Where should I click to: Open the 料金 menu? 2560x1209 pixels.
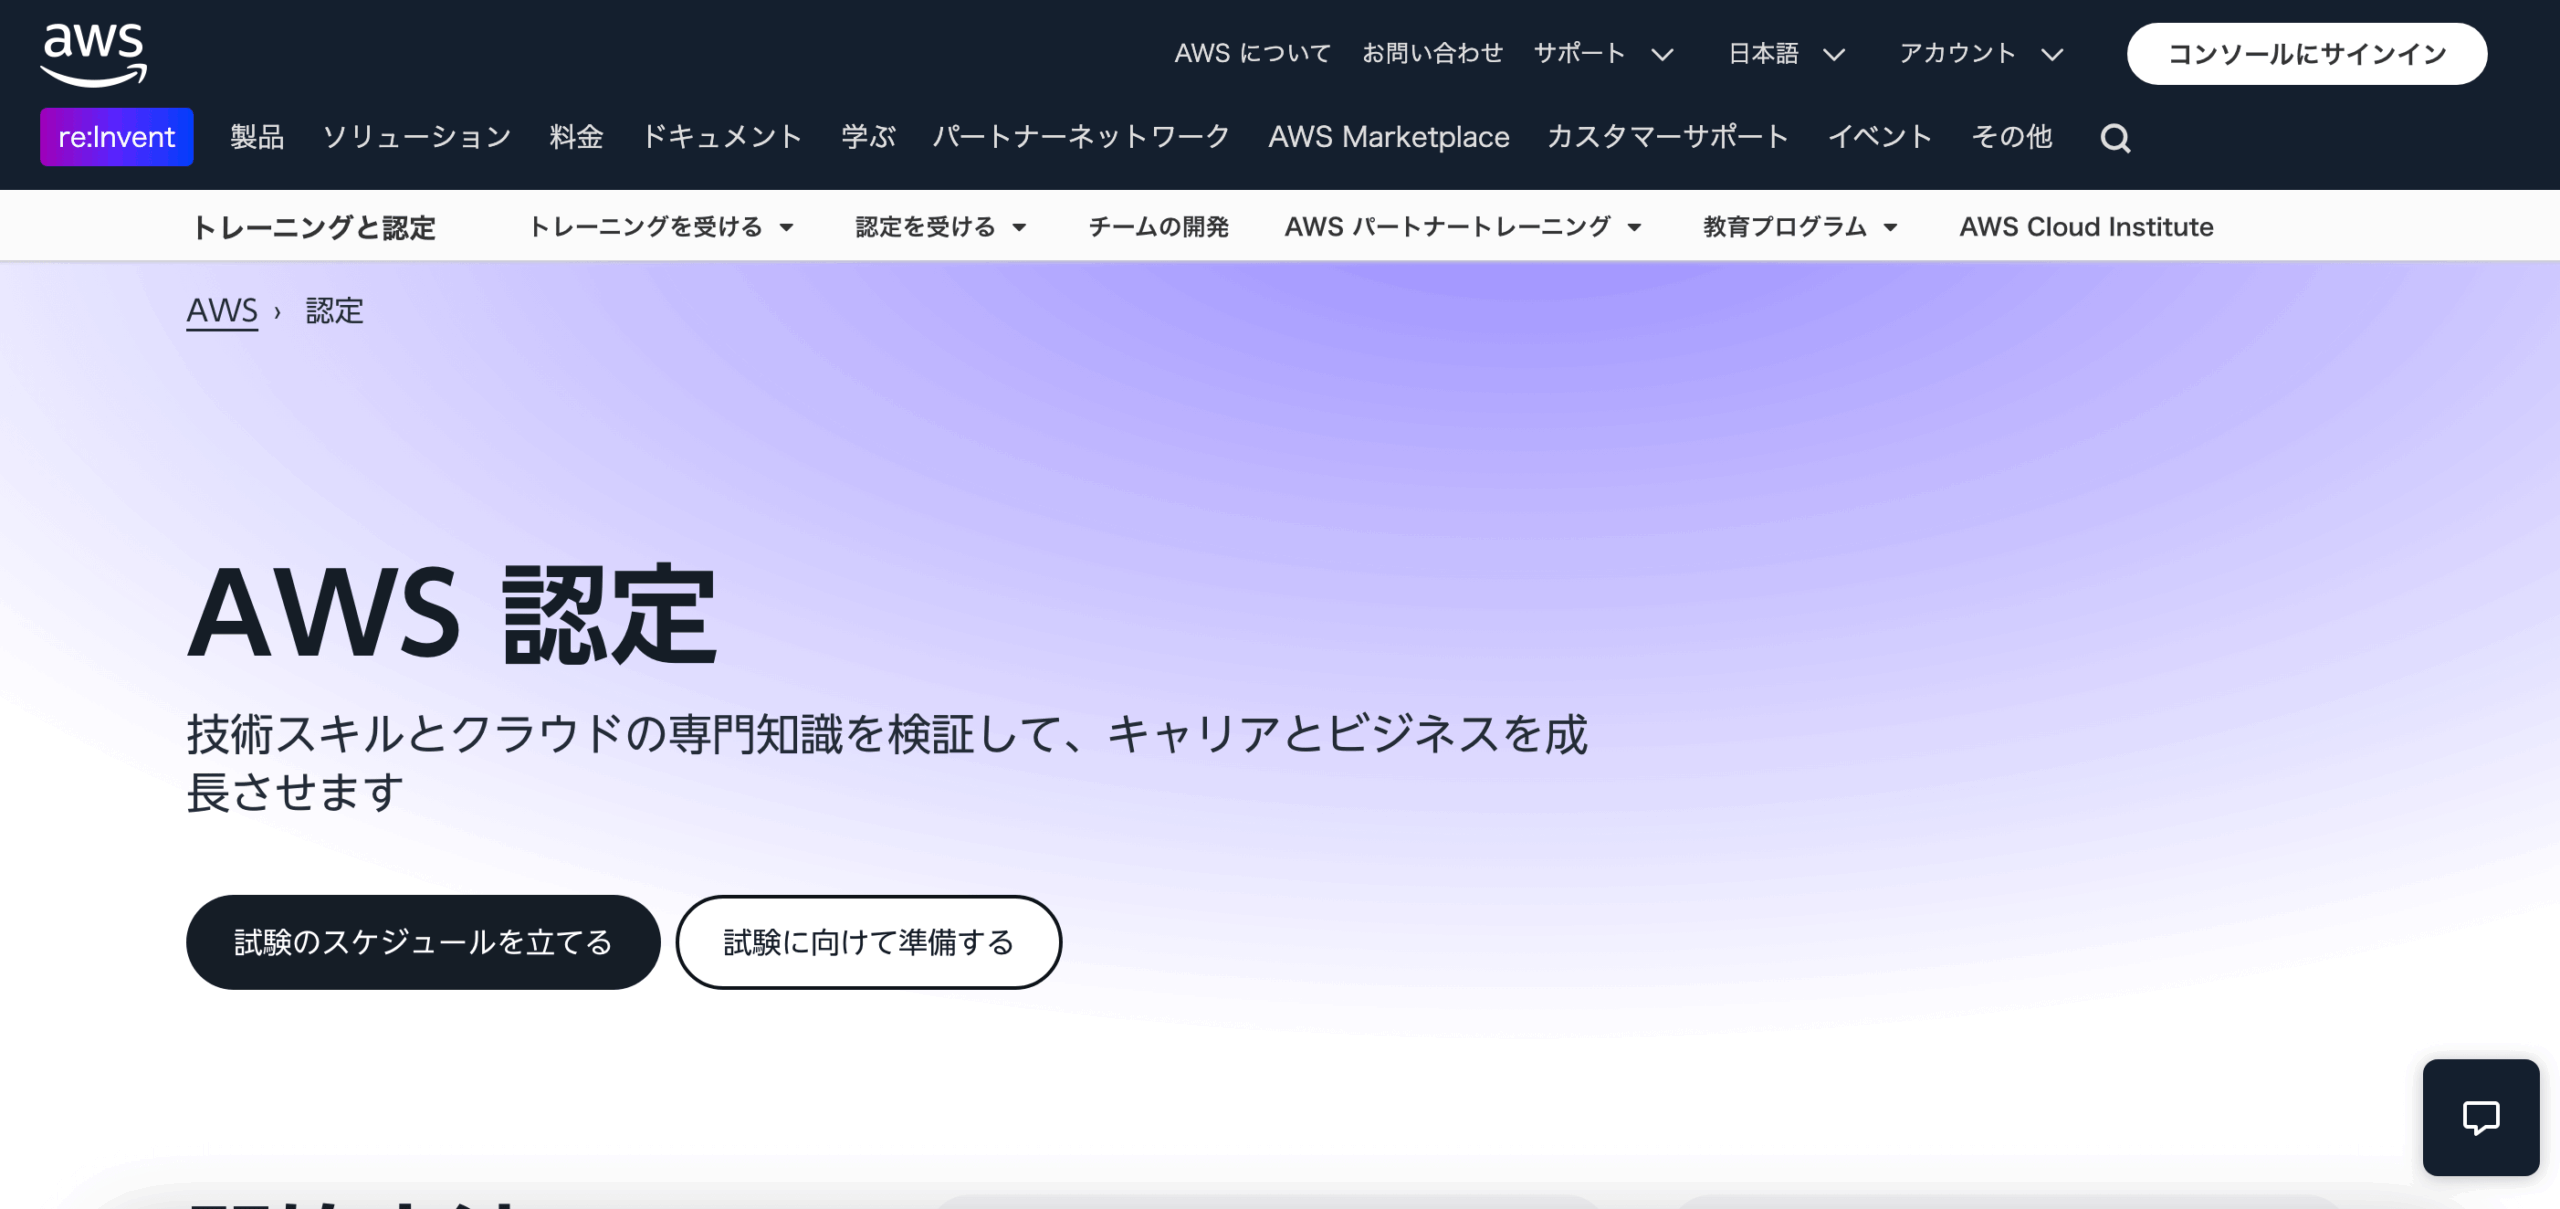(576, 137)
